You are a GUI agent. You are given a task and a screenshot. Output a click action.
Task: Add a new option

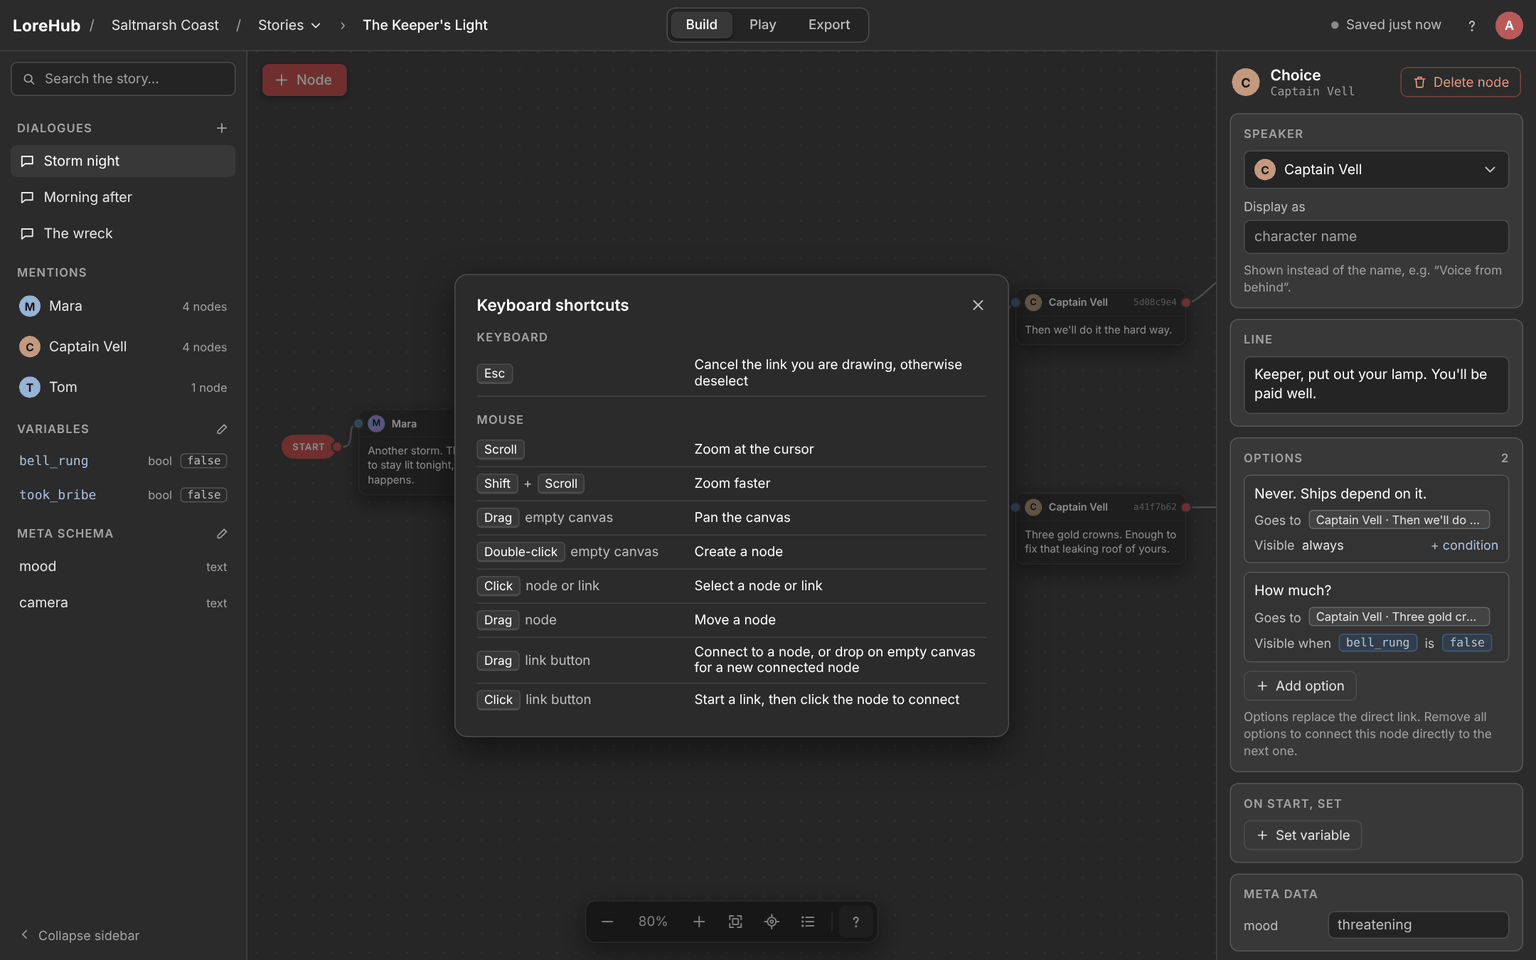[x=1300, y=686]
